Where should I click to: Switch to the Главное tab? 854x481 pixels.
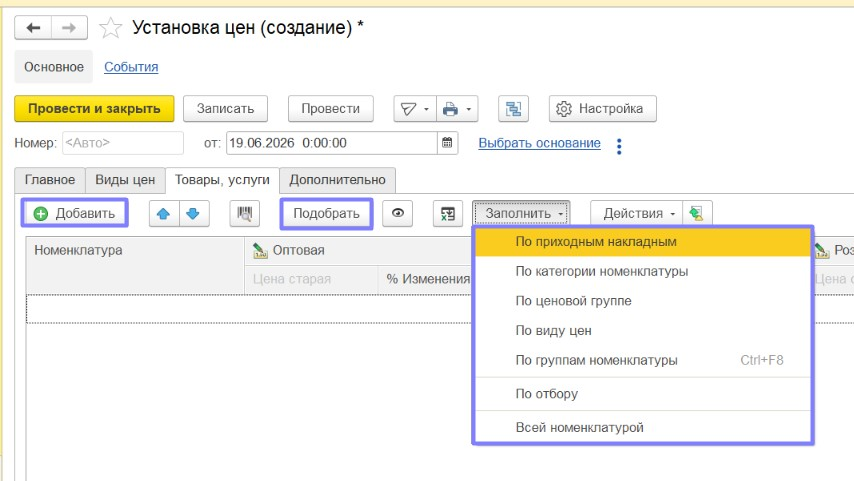[50, 180]
